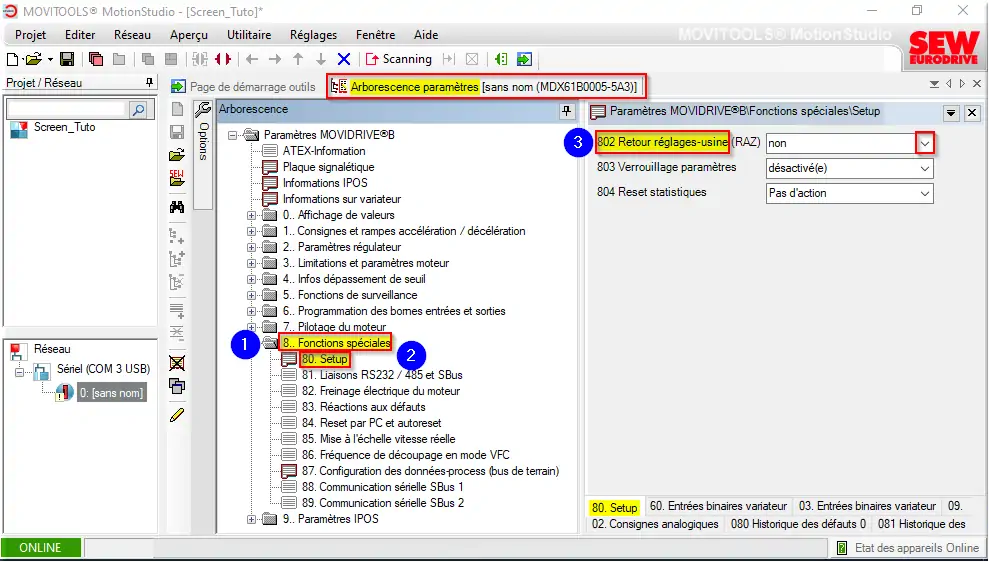
Task: Pin the Projet / Réseau panel
Action: click(149, 83)
